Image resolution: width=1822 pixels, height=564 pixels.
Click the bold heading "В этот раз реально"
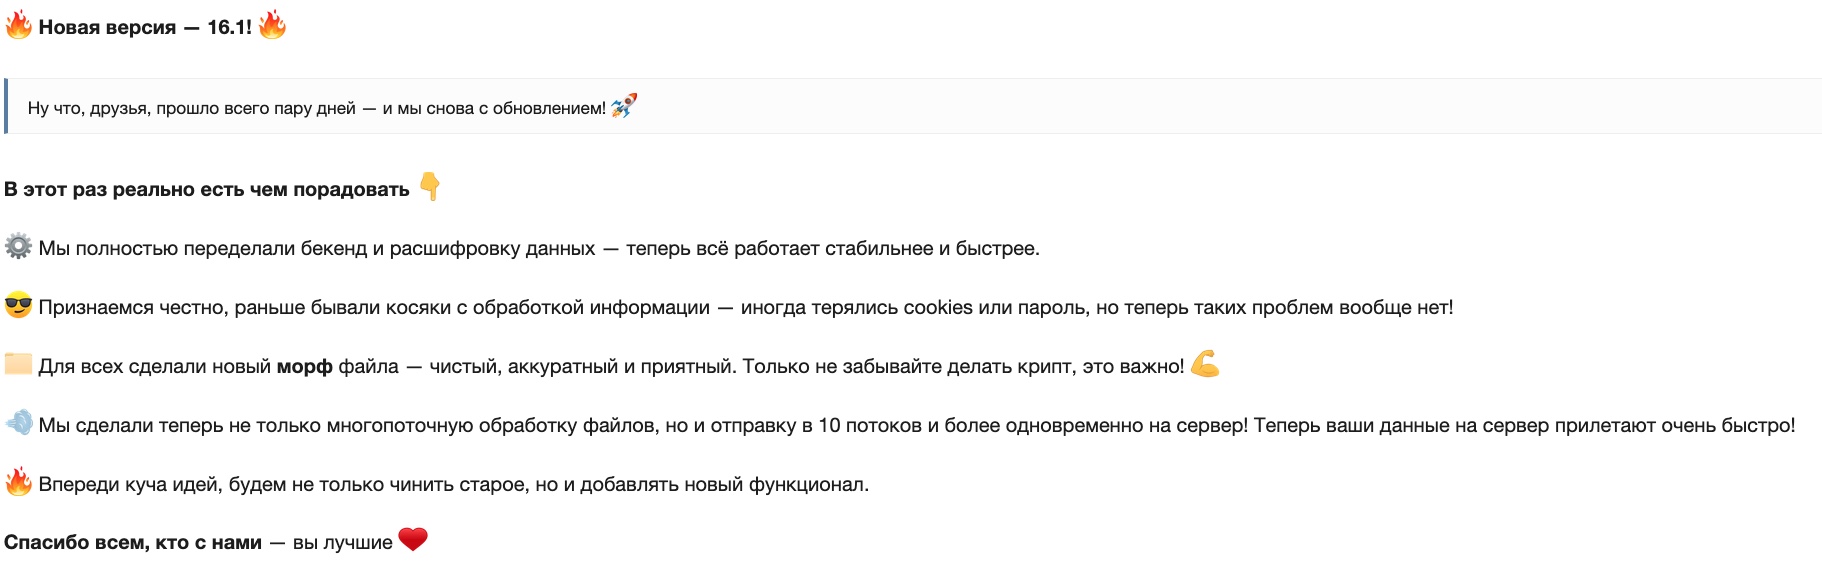[x=207, y=190]
